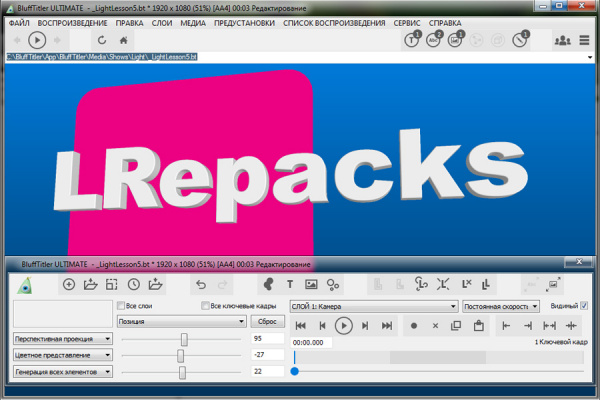Click the paste keyframe clipboard icon
The height and width of the screenshot is (400, 600).
click(x=478, y=326)
